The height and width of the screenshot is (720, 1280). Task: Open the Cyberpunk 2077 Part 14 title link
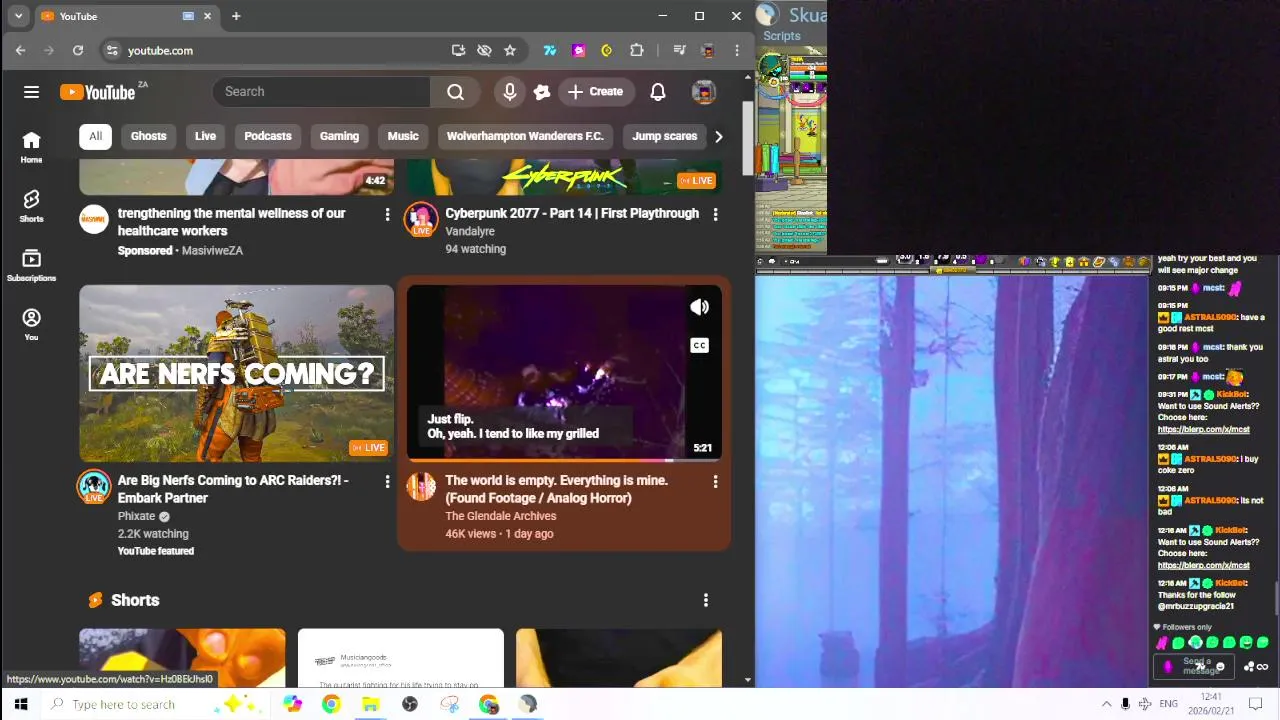(x=572, y=213)
